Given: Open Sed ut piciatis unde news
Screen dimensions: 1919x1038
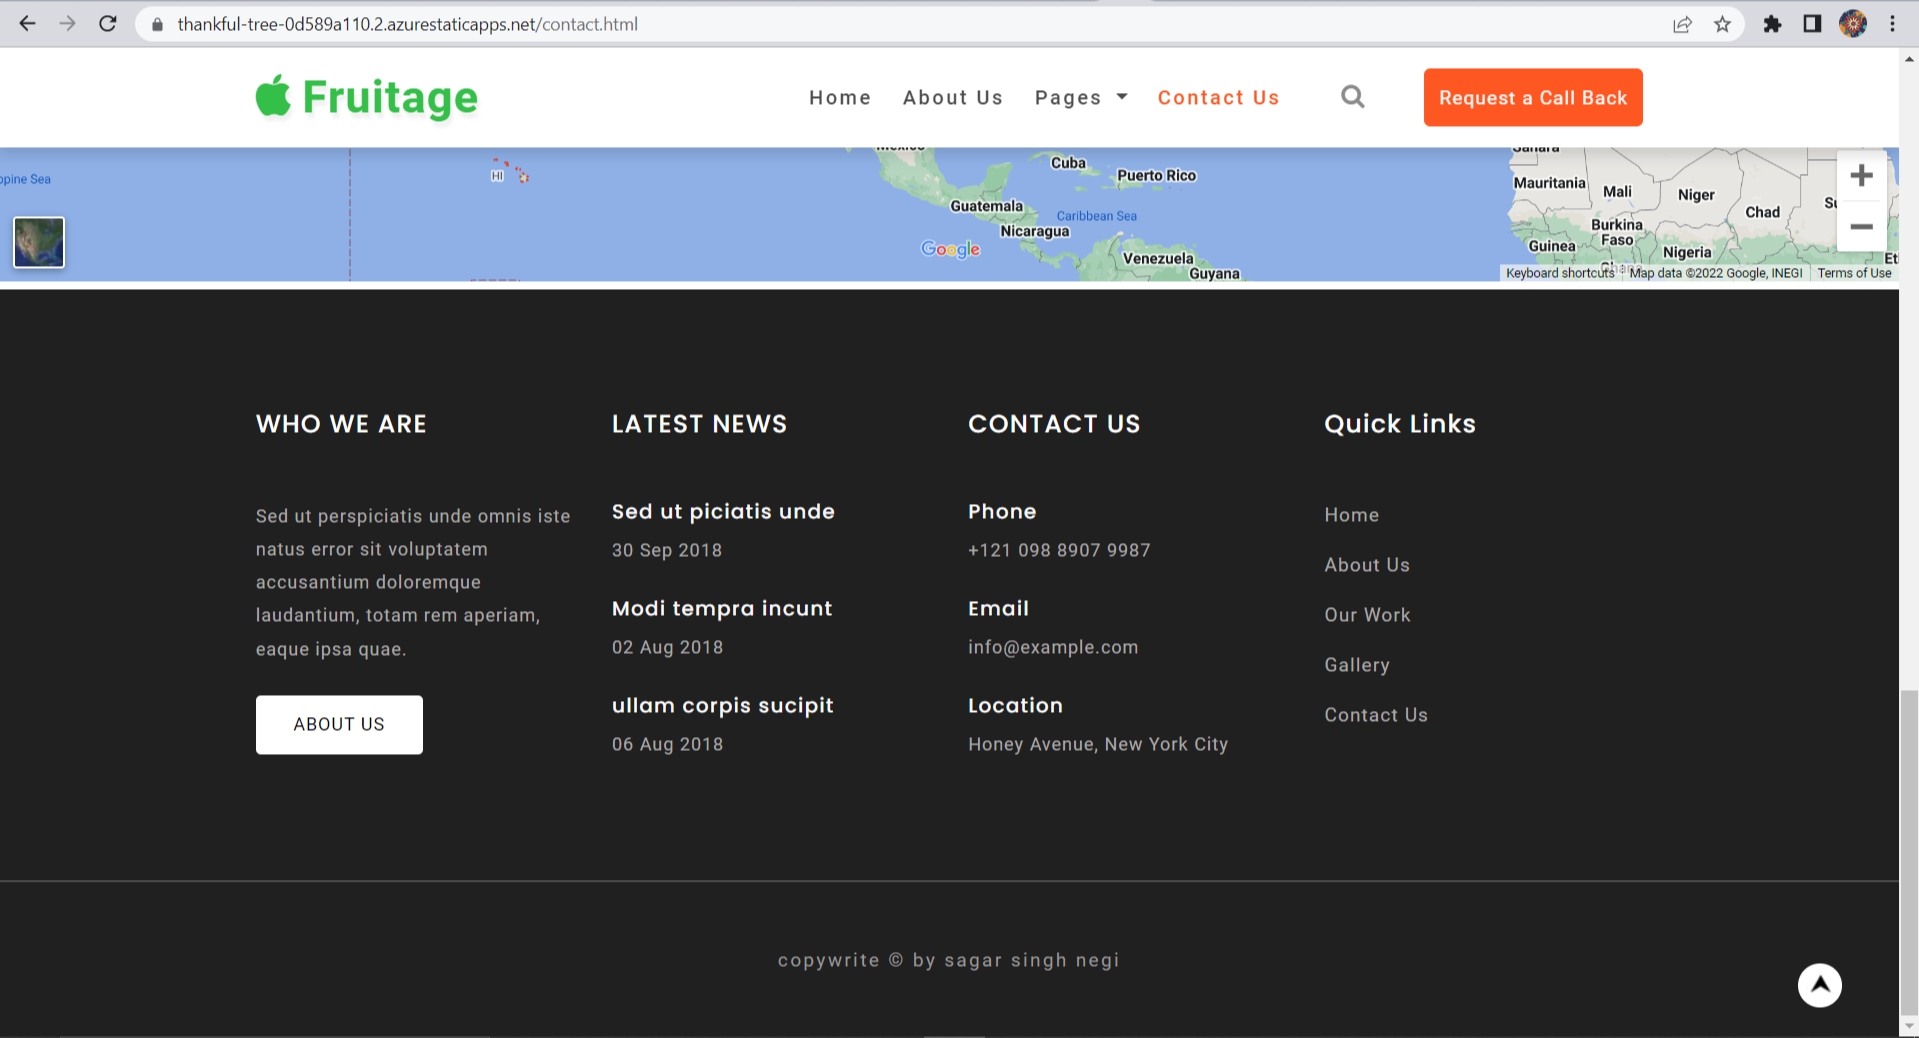Looking at the screenshot, I should point(723,511).
